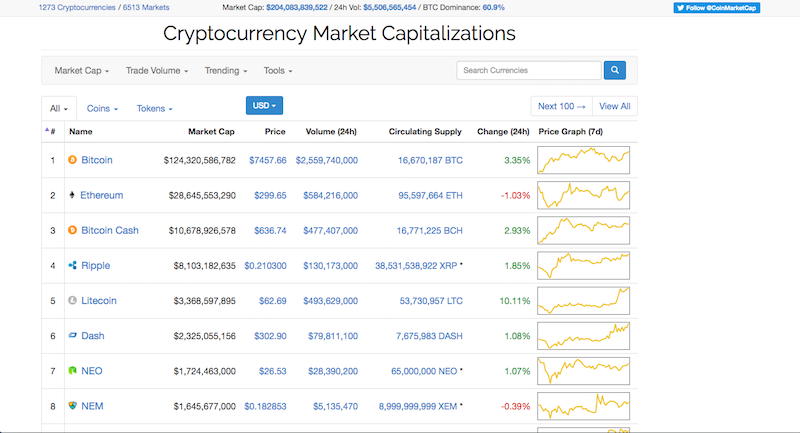Open the Tools dropdown menu

[278, 71]
